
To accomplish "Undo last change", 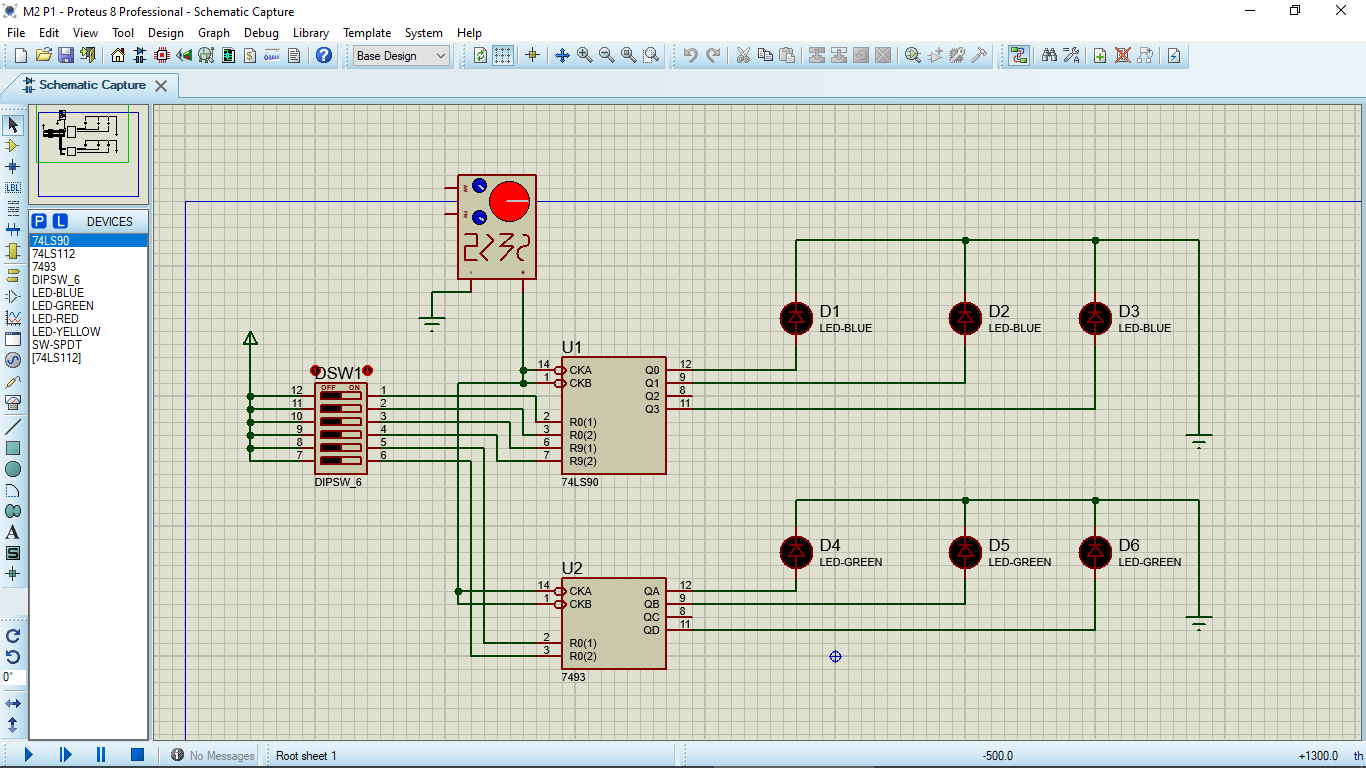I will pos(690,56).
